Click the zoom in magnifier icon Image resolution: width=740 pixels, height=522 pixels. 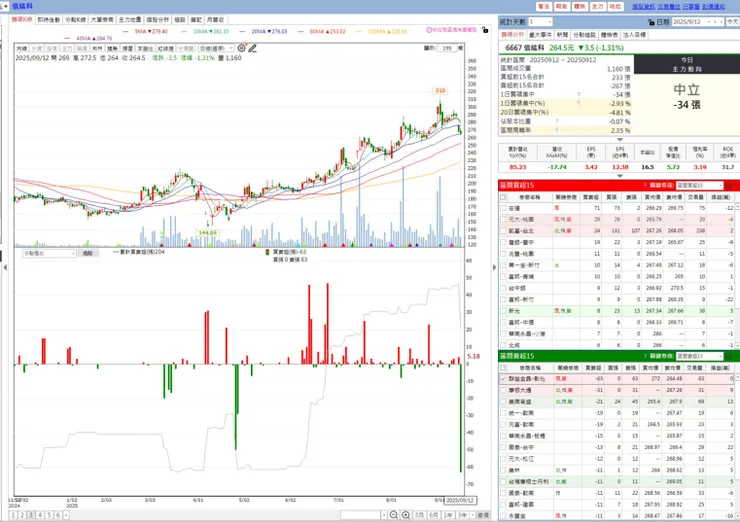pyautogui.click(x=405, y=515)
